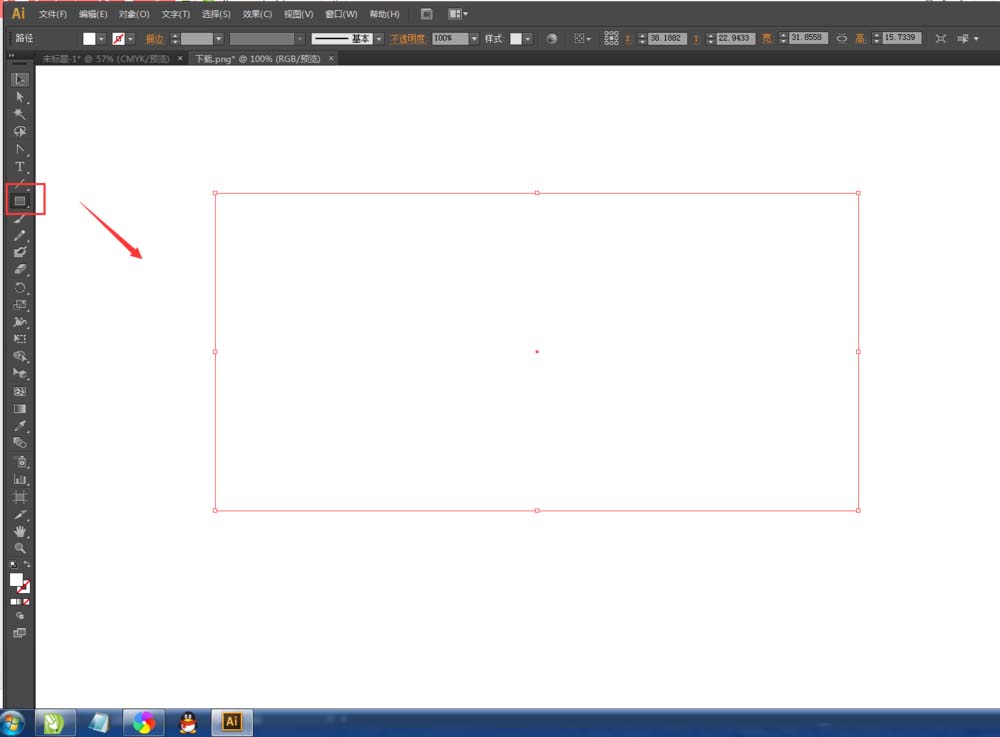Select the Artboard tool
Screen dimensions: 1000x737
20,497
